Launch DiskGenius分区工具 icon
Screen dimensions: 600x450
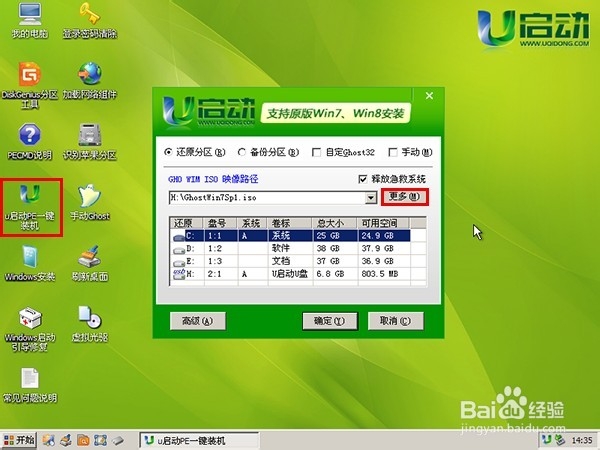pos(30,85)
